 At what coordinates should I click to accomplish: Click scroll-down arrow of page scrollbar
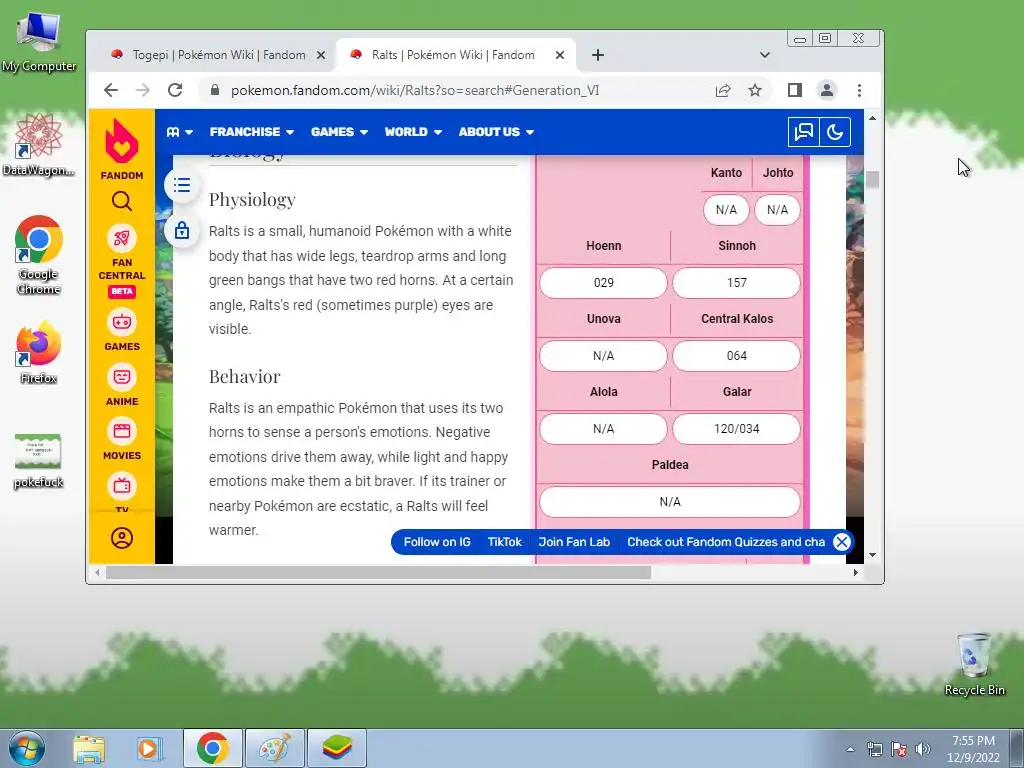(872, 554)
